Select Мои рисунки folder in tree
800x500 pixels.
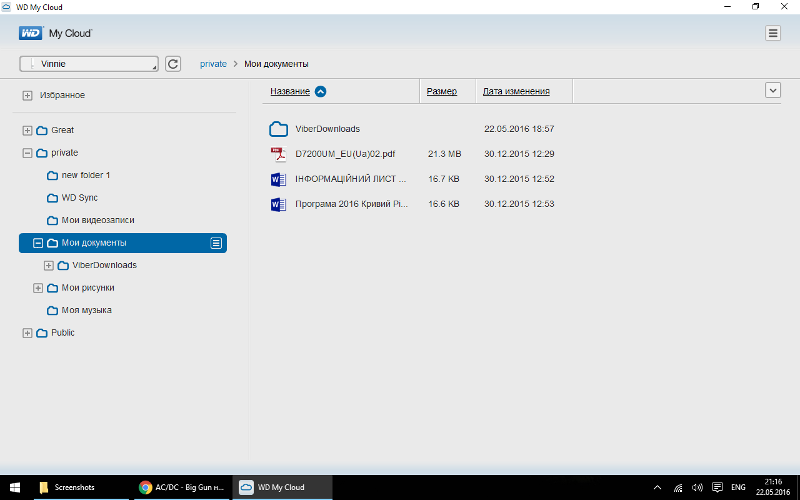tap(88, 287)
